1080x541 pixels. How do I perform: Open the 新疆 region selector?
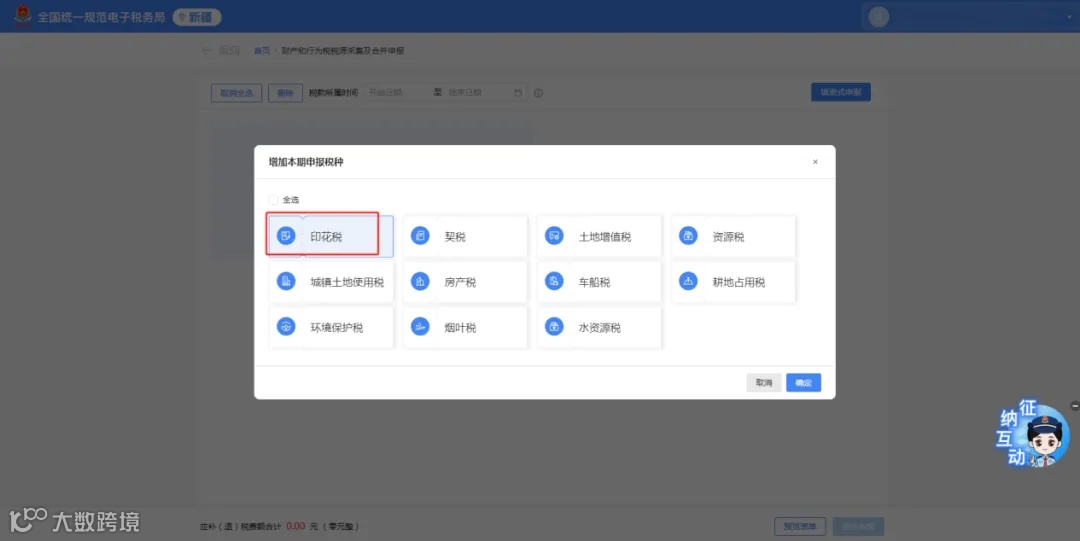point(197,17)
